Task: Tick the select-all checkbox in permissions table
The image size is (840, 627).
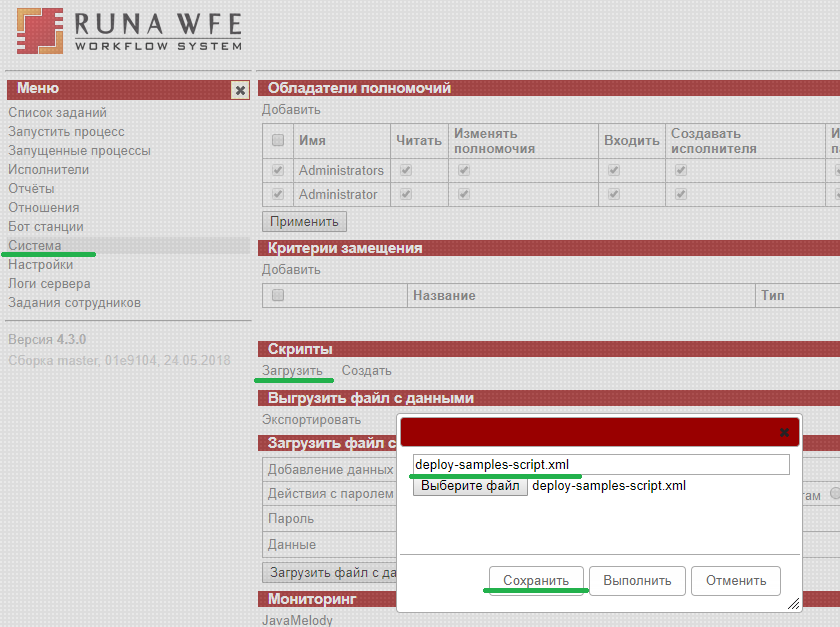Action: click(278, 141)
